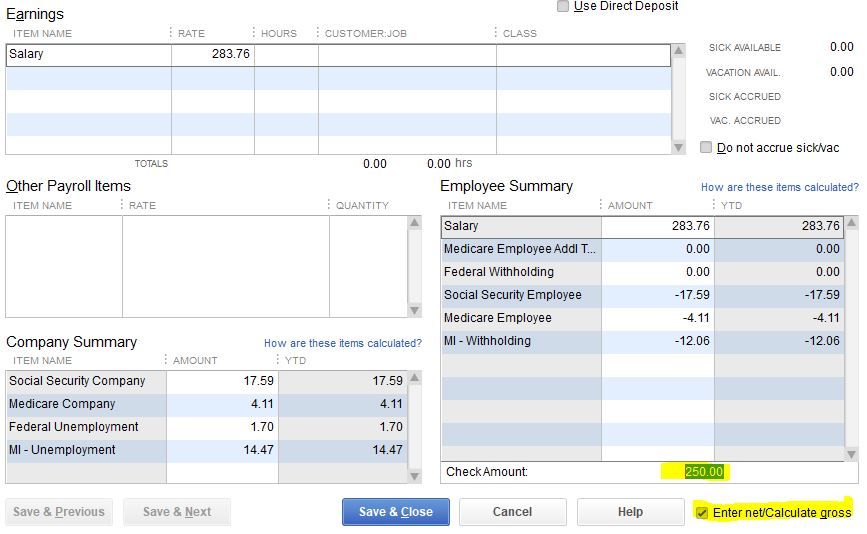Click Save & Next button
The height and width of the screenshot is (534, 867).
click(x=177, y=512)
